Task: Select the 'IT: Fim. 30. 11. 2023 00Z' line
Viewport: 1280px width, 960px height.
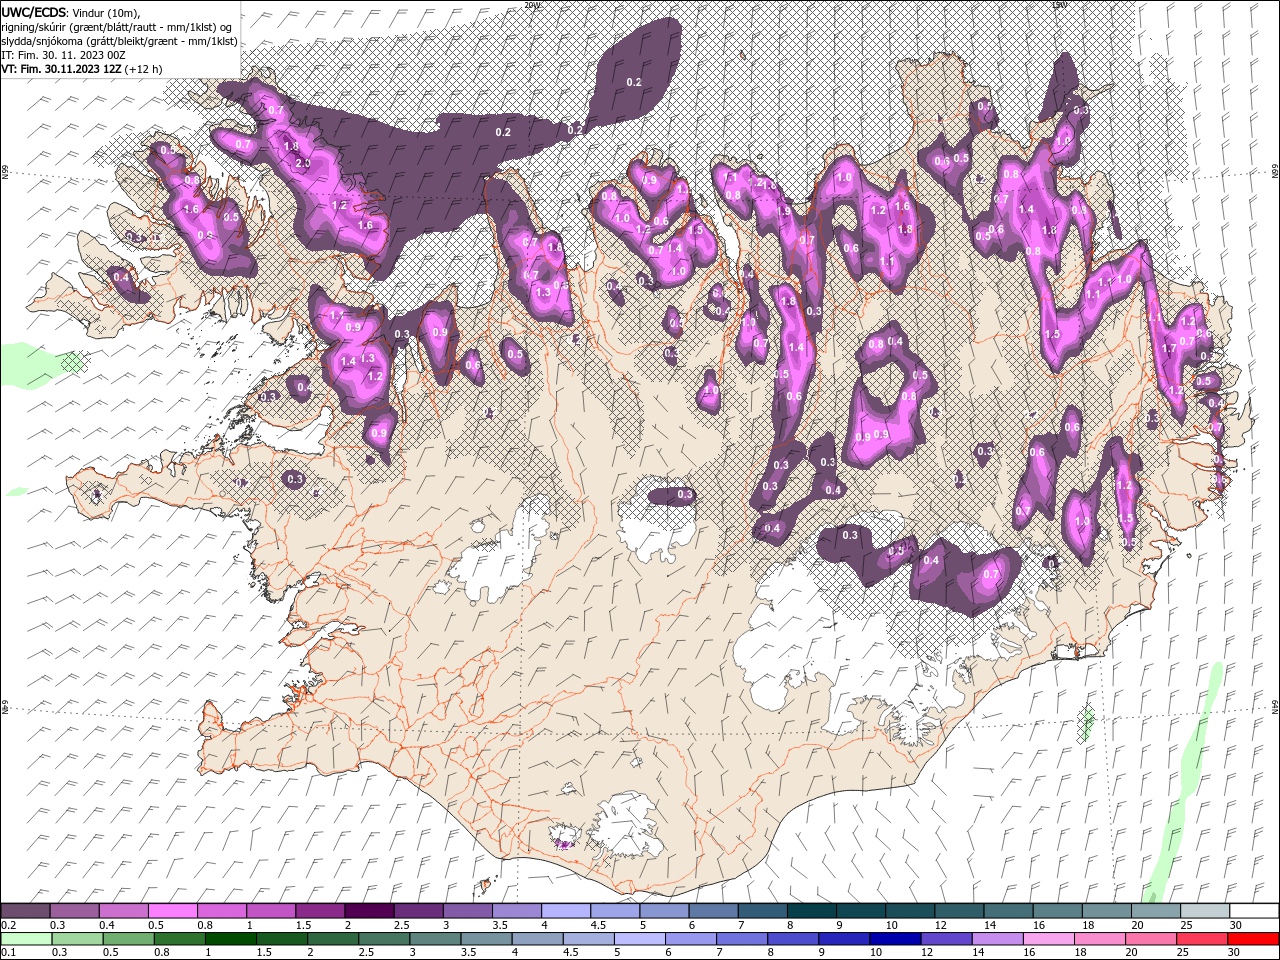Action: [x=63, y=55]
